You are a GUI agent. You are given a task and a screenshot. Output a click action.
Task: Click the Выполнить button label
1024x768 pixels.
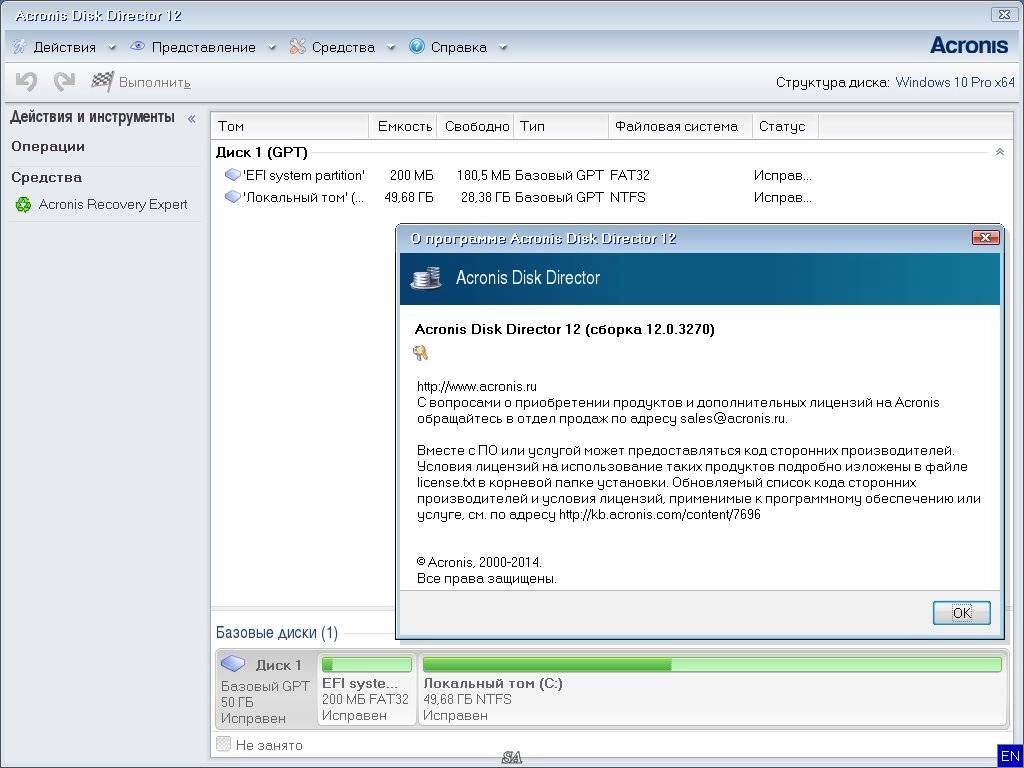(155, 82)
